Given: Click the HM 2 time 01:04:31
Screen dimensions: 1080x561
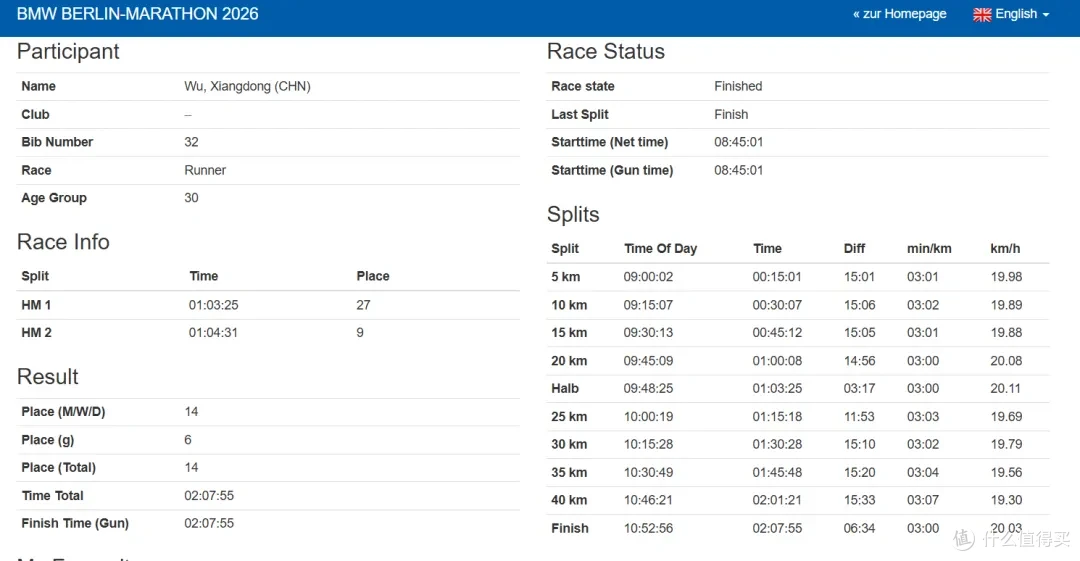Looking at the screenshot, I should pos(214,332).
